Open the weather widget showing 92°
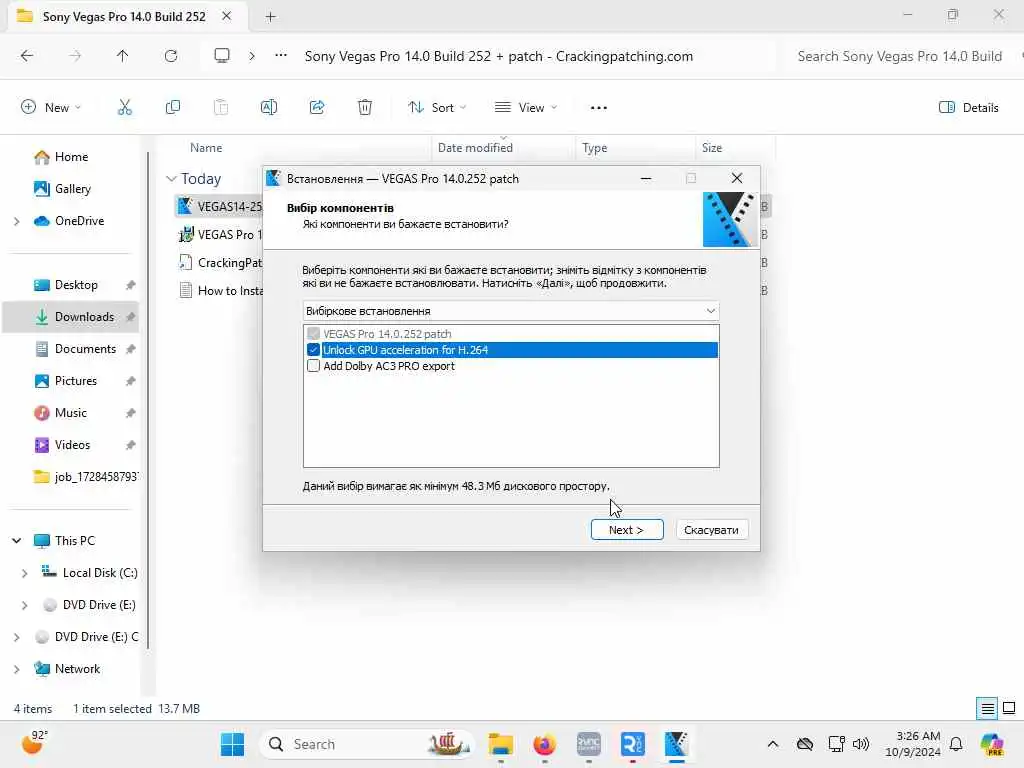1024x768 pixels. click(34, 743)
